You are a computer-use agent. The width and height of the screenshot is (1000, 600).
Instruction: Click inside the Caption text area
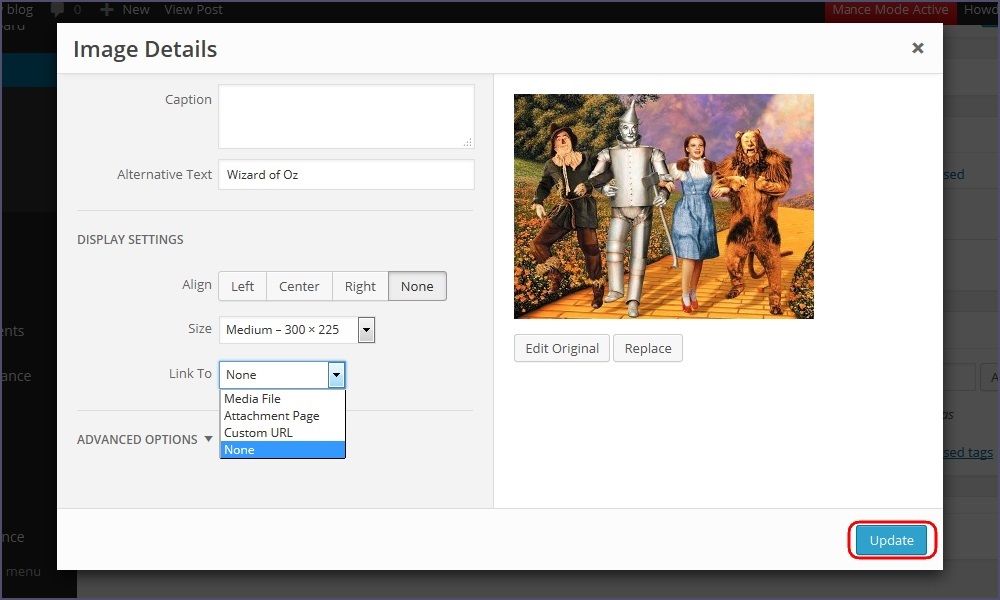(345, 115)
